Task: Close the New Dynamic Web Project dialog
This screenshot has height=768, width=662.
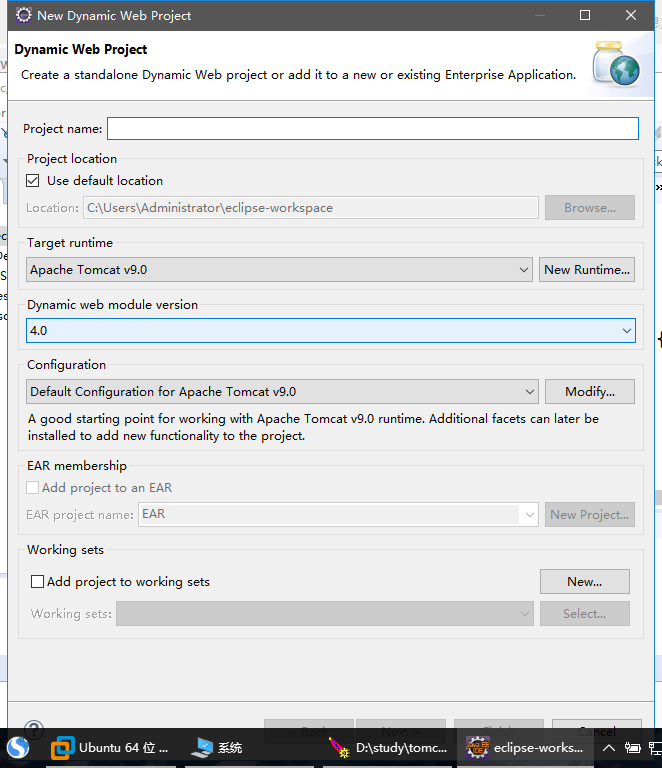Action: (x=631, y=15)
